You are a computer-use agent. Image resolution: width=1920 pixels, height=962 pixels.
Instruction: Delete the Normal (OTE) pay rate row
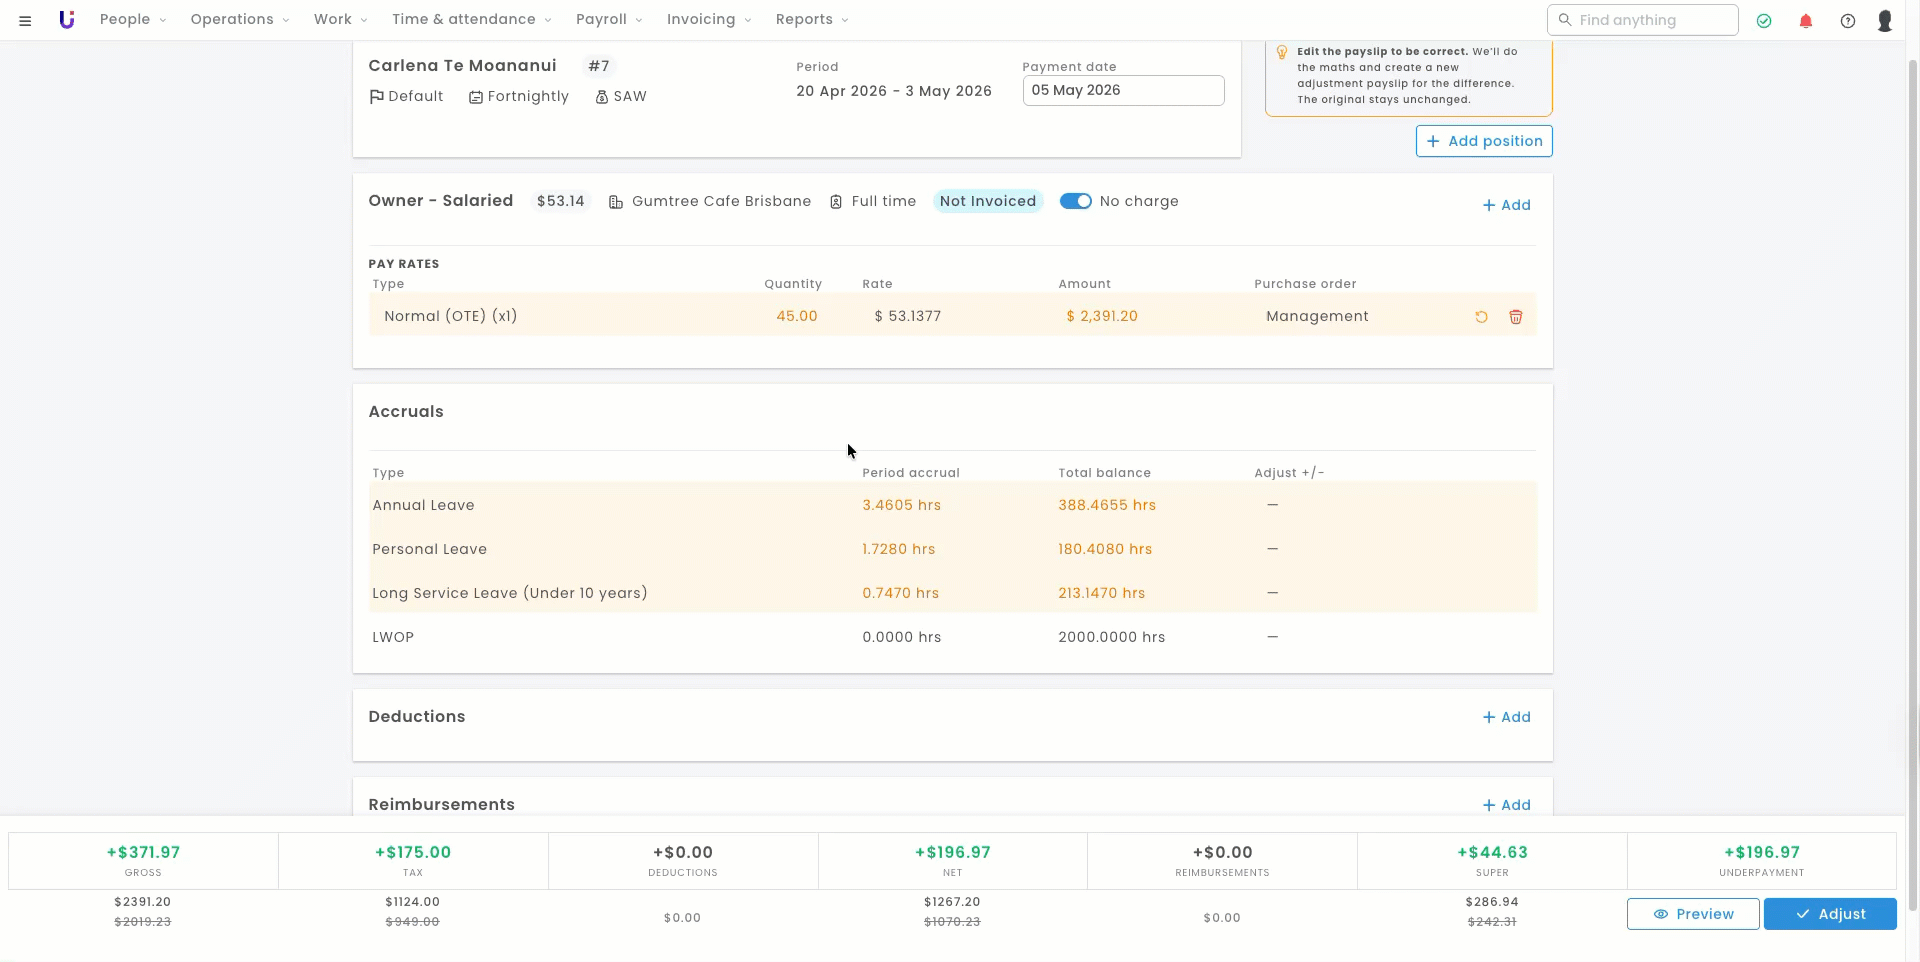tap(1516, 317)
